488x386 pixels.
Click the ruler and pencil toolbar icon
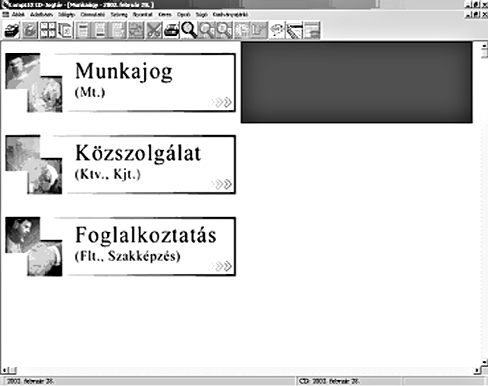(294, 30)
